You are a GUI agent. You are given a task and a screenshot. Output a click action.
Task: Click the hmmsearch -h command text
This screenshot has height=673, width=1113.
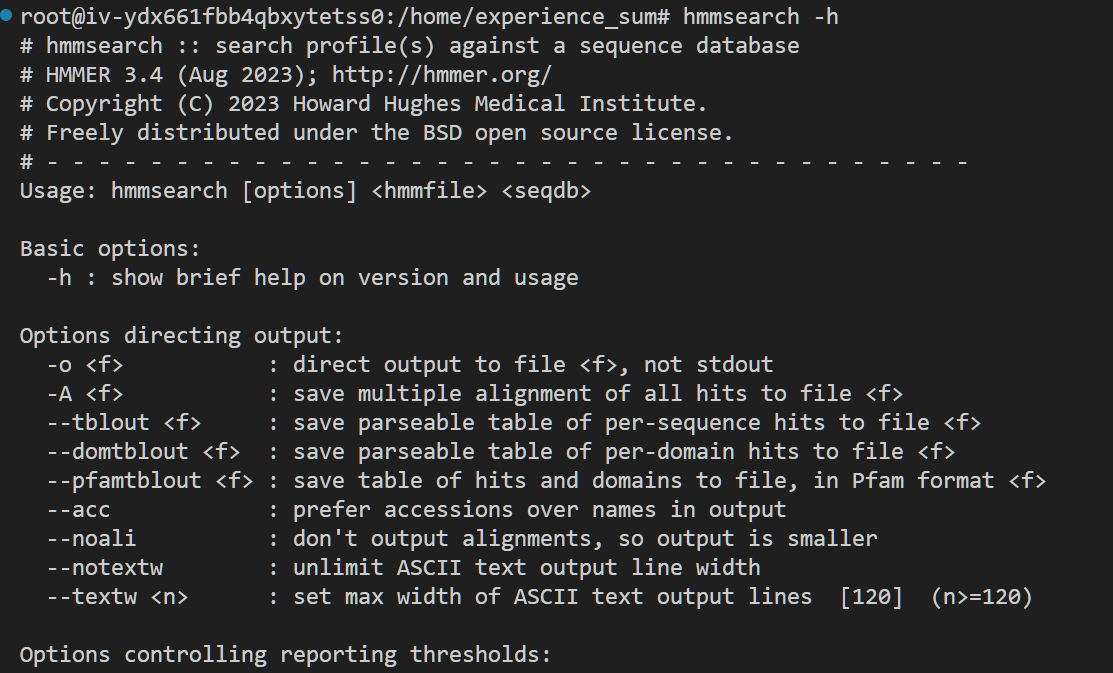point(760,16)
